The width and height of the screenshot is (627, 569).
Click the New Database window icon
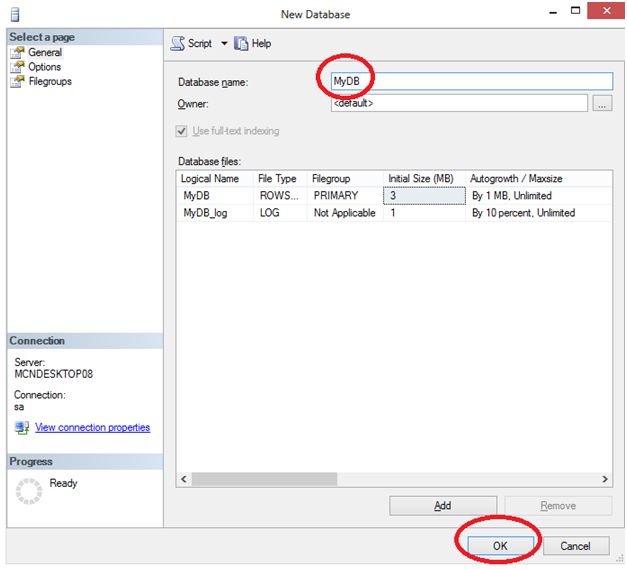pos(15,15)
